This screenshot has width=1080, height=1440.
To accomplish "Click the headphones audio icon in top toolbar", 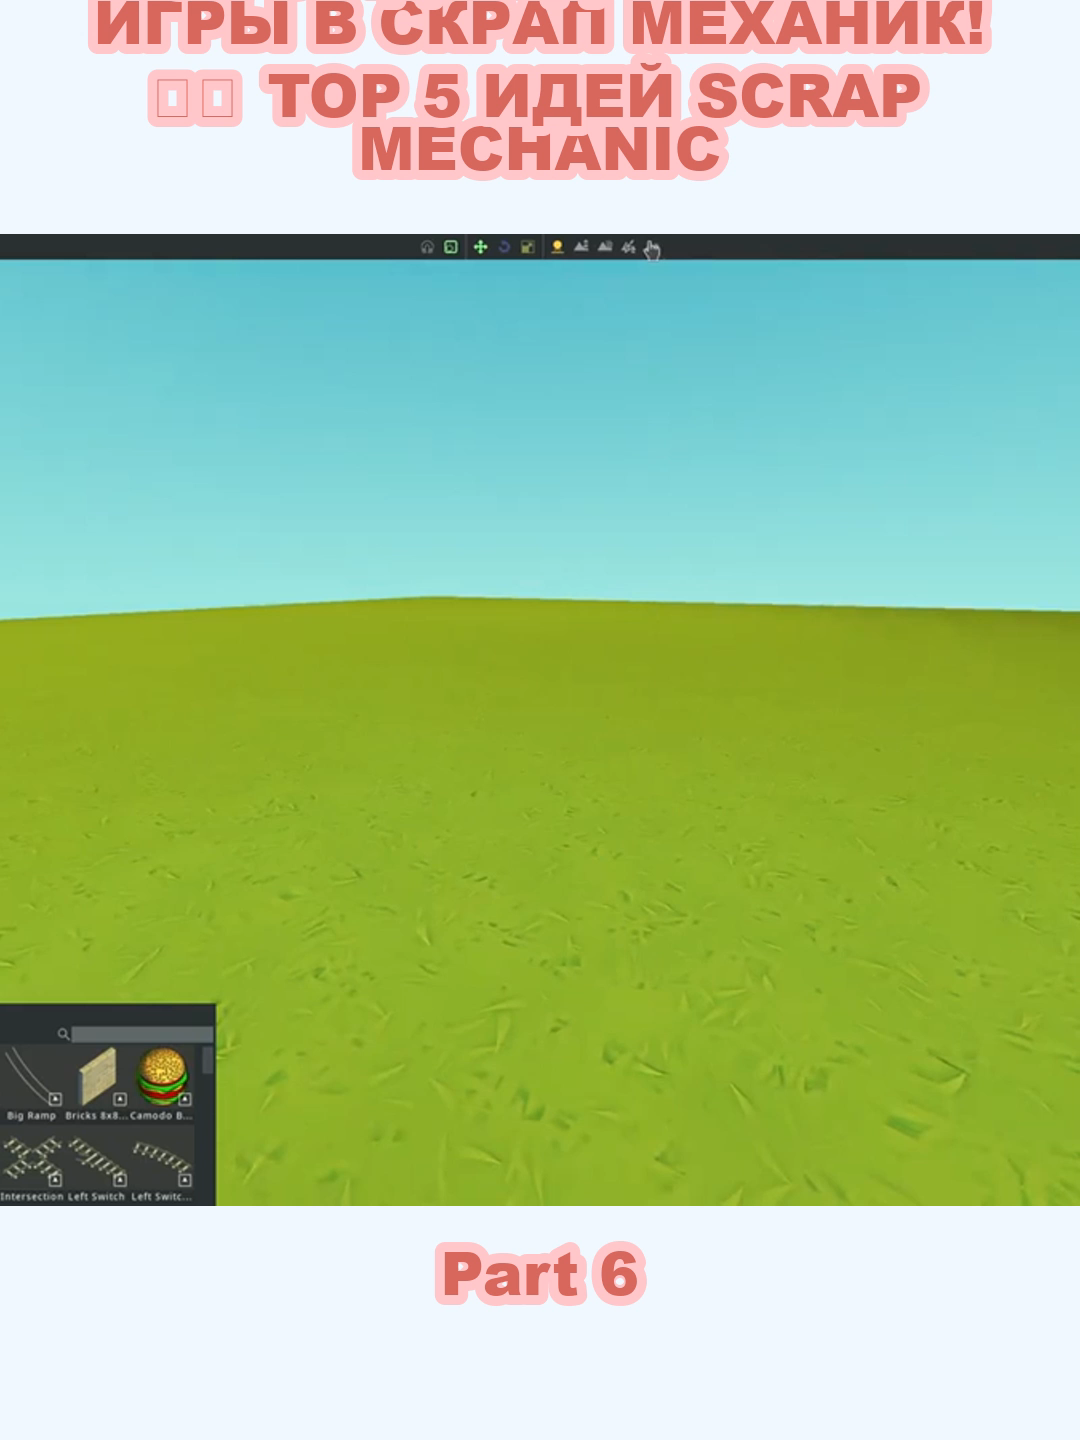I will 427,247.
